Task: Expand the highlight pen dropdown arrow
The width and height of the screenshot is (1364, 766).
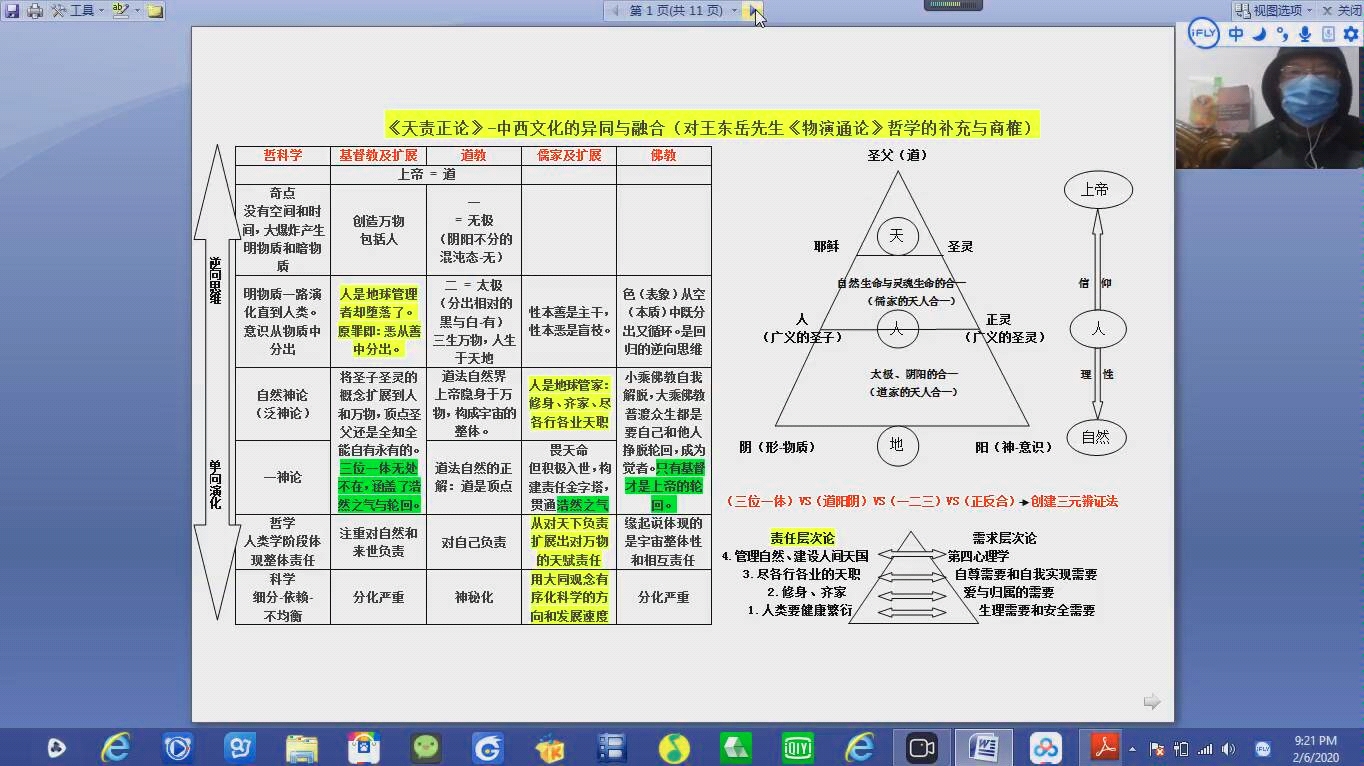Action: pyautogui.click(x=136, y=10)
